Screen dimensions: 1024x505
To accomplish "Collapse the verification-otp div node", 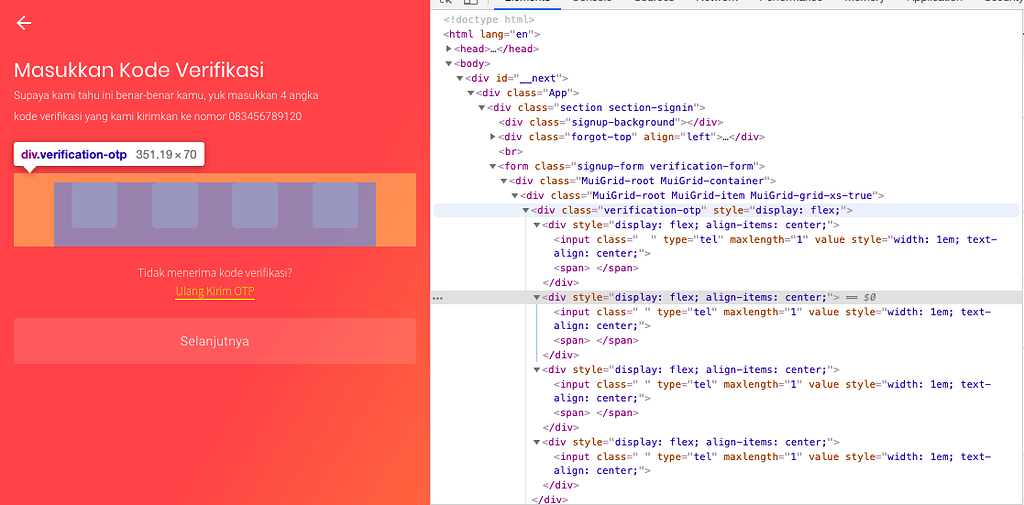I will (526, 210).
